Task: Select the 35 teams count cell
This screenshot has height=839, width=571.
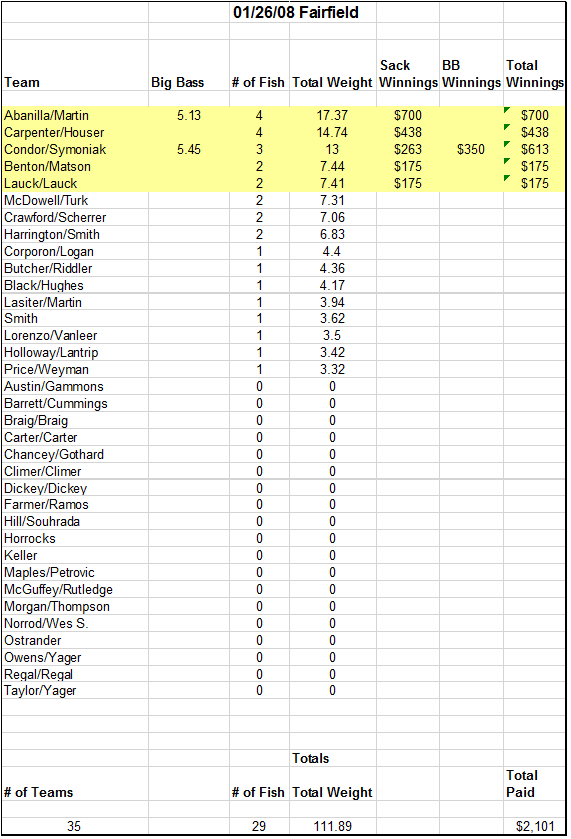Action: coord(75,826)
